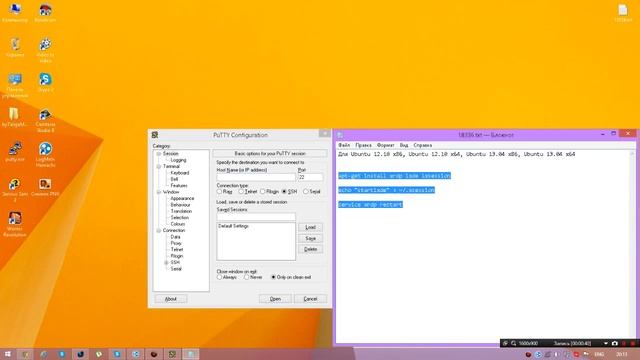The height and width of the screenshot is (360, 640).
Task: Select the Video to Video desktop shortcut
Action: 45,49
